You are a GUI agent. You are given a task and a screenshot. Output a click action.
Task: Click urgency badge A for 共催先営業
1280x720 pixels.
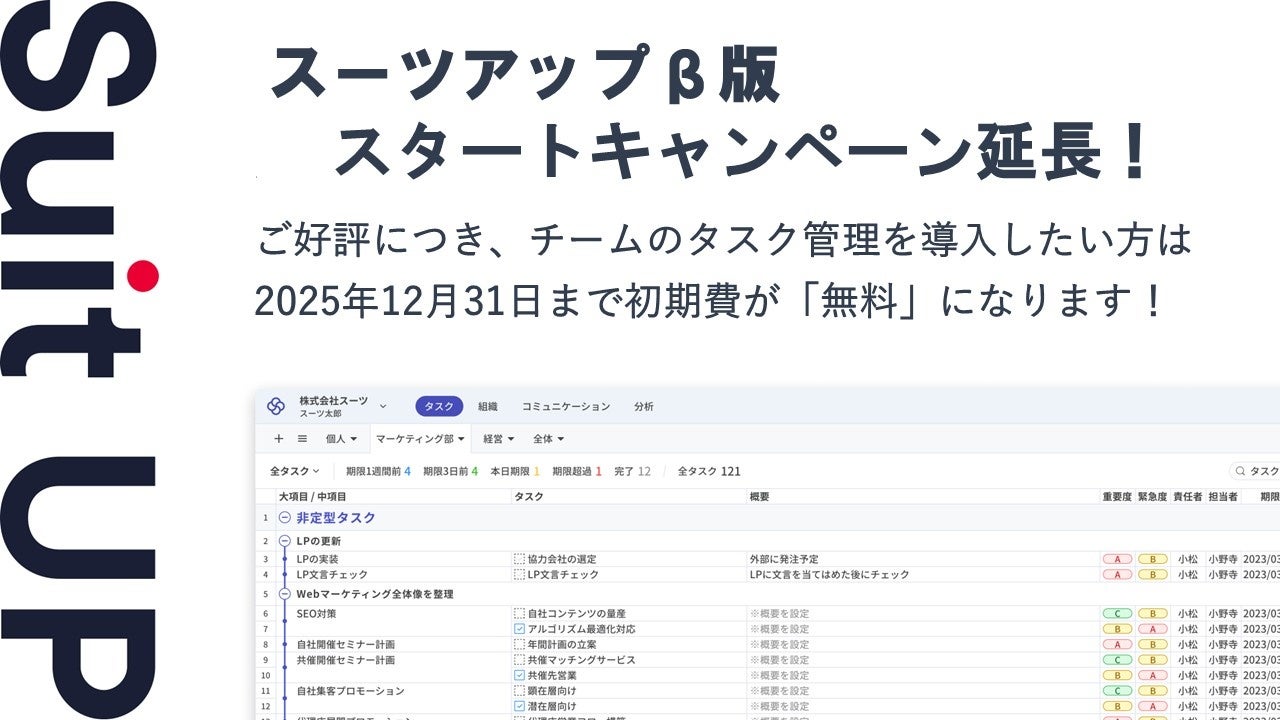(x=1152, y=675)
